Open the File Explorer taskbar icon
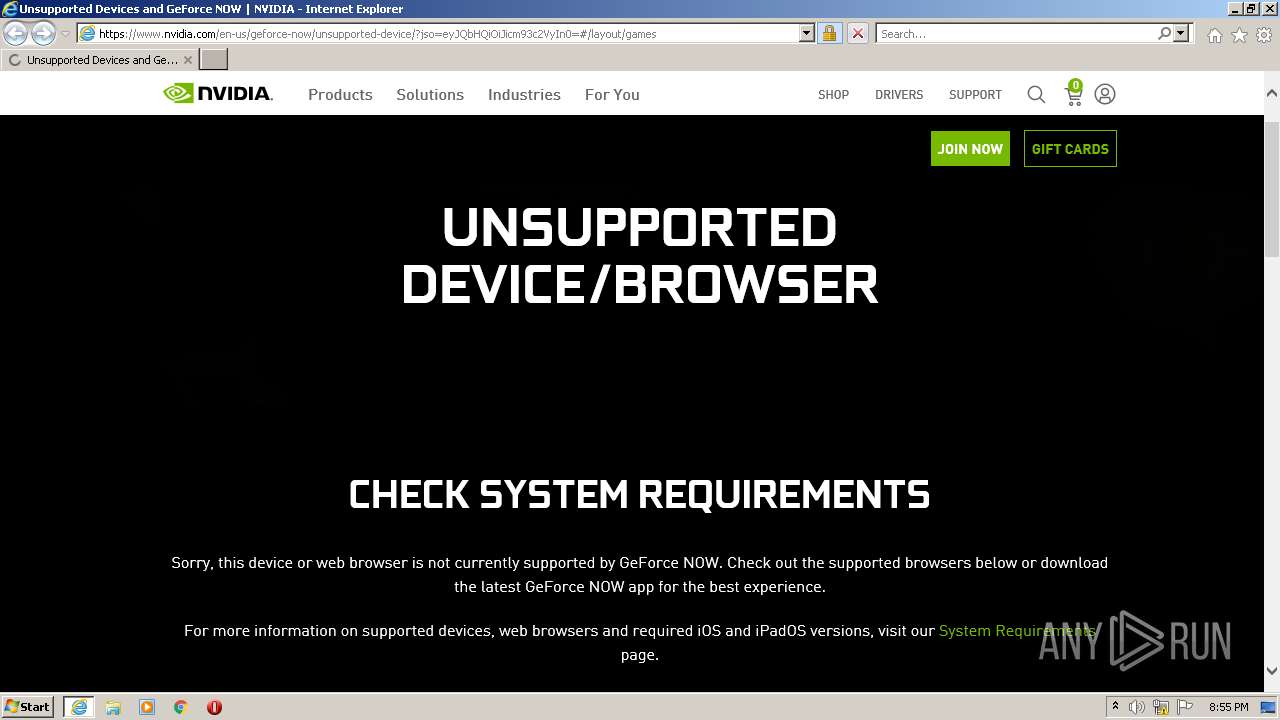The image size is (1280, 720). click(x=113, y=707)
